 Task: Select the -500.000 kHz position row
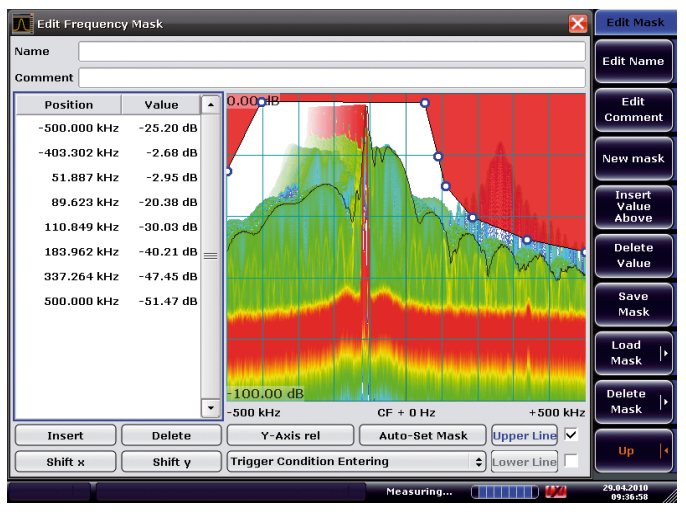pyautogui.click(x=79, y=128)
